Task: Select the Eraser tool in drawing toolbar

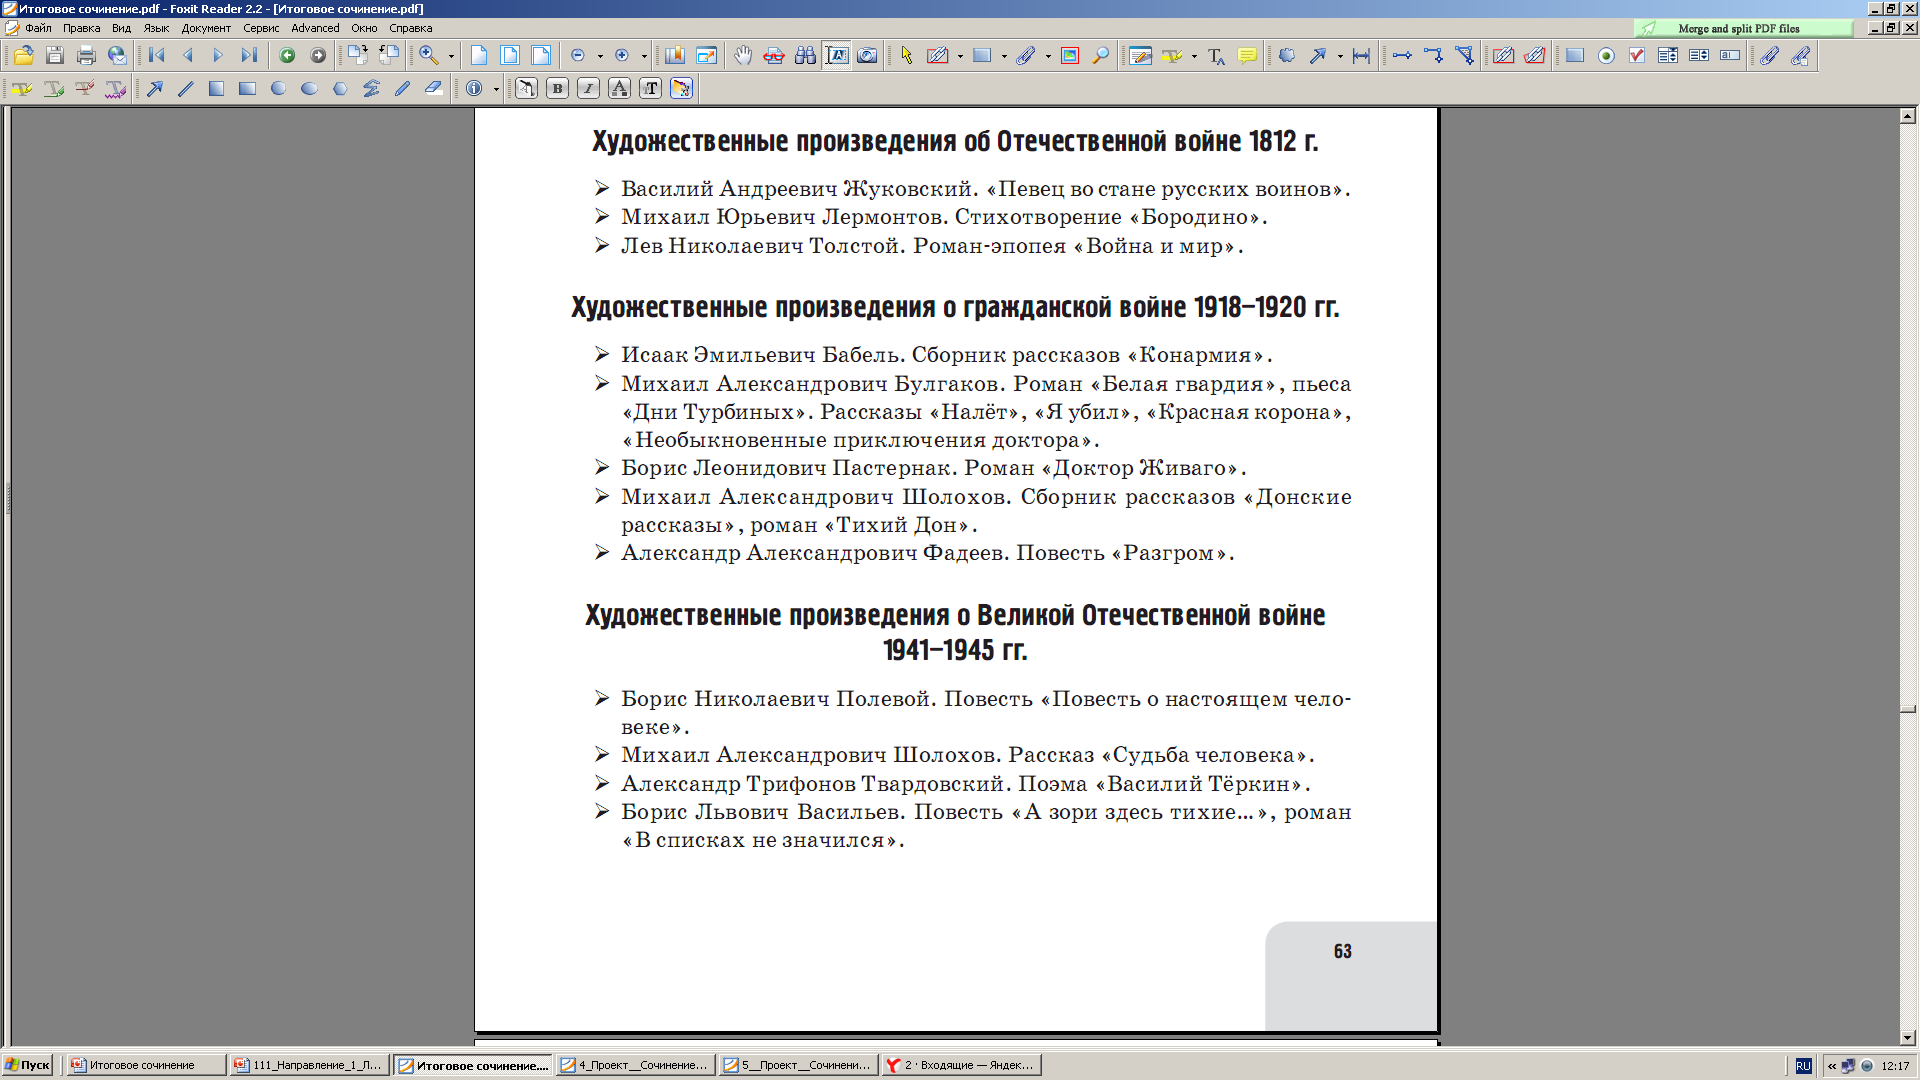Action: [x=434, y=88]
